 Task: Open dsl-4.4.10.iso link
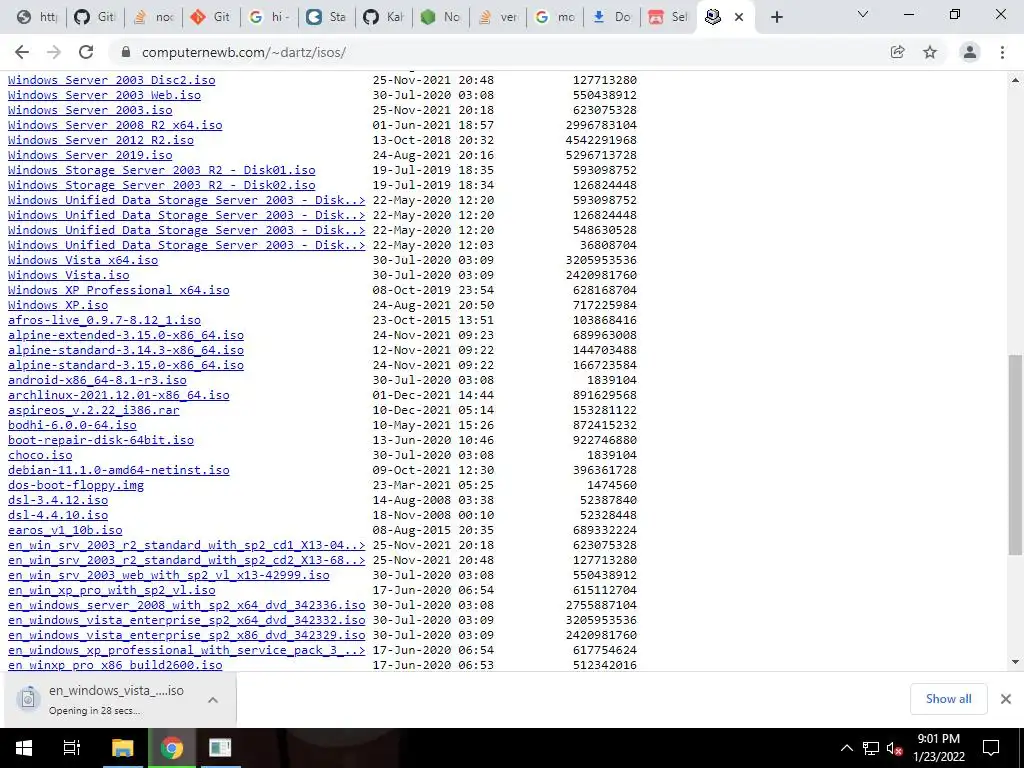(x=58, y=515)
